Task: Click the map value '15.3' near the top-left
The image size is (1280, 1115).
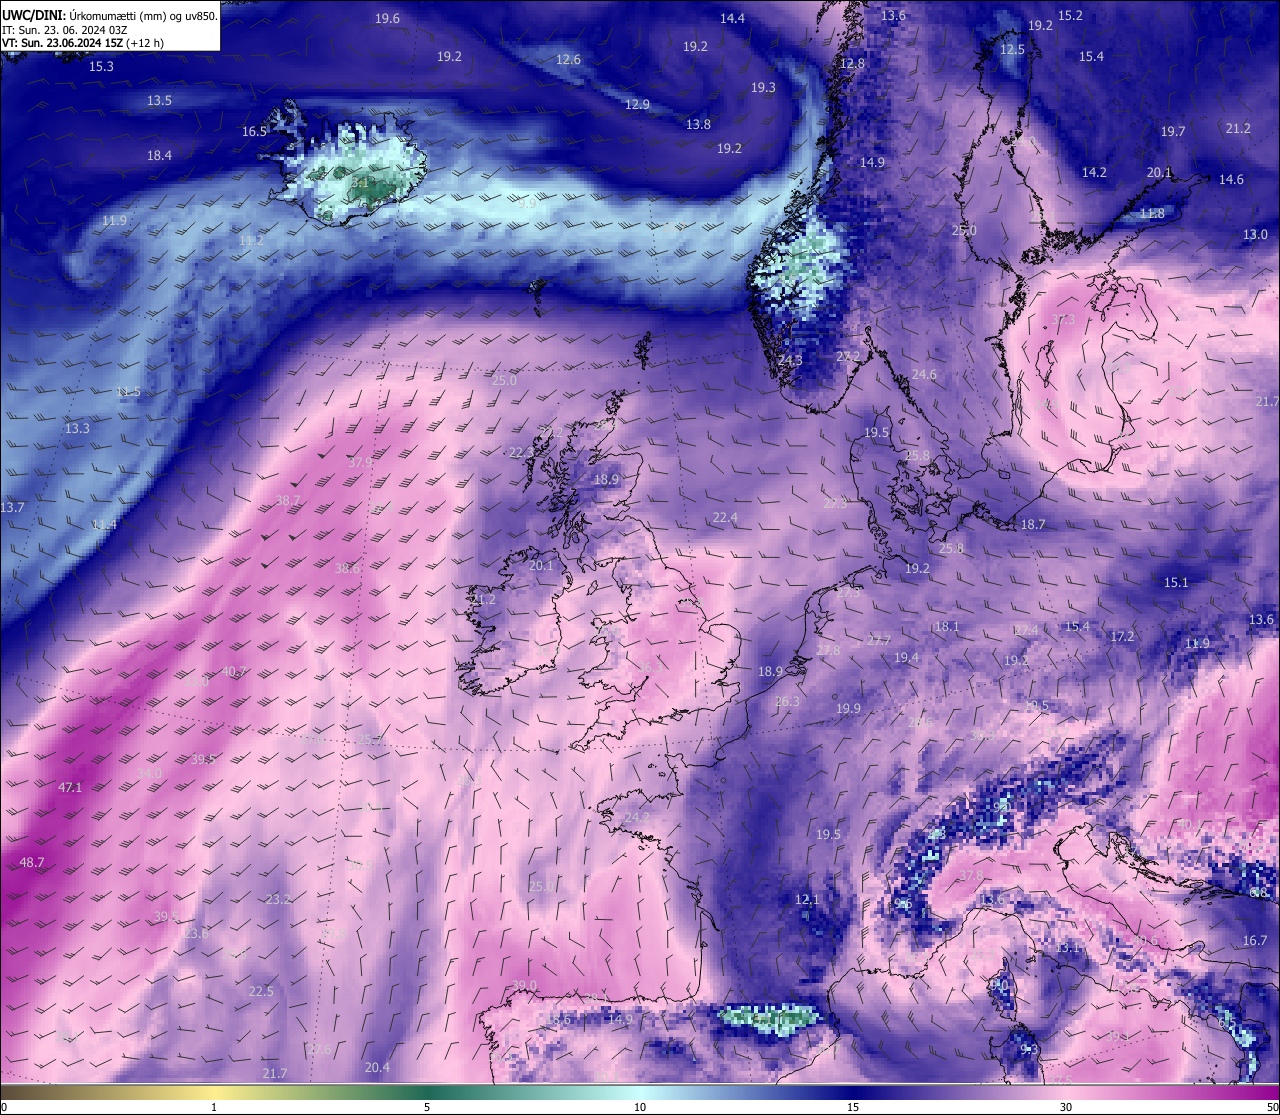Action: (x=101, y=66)
